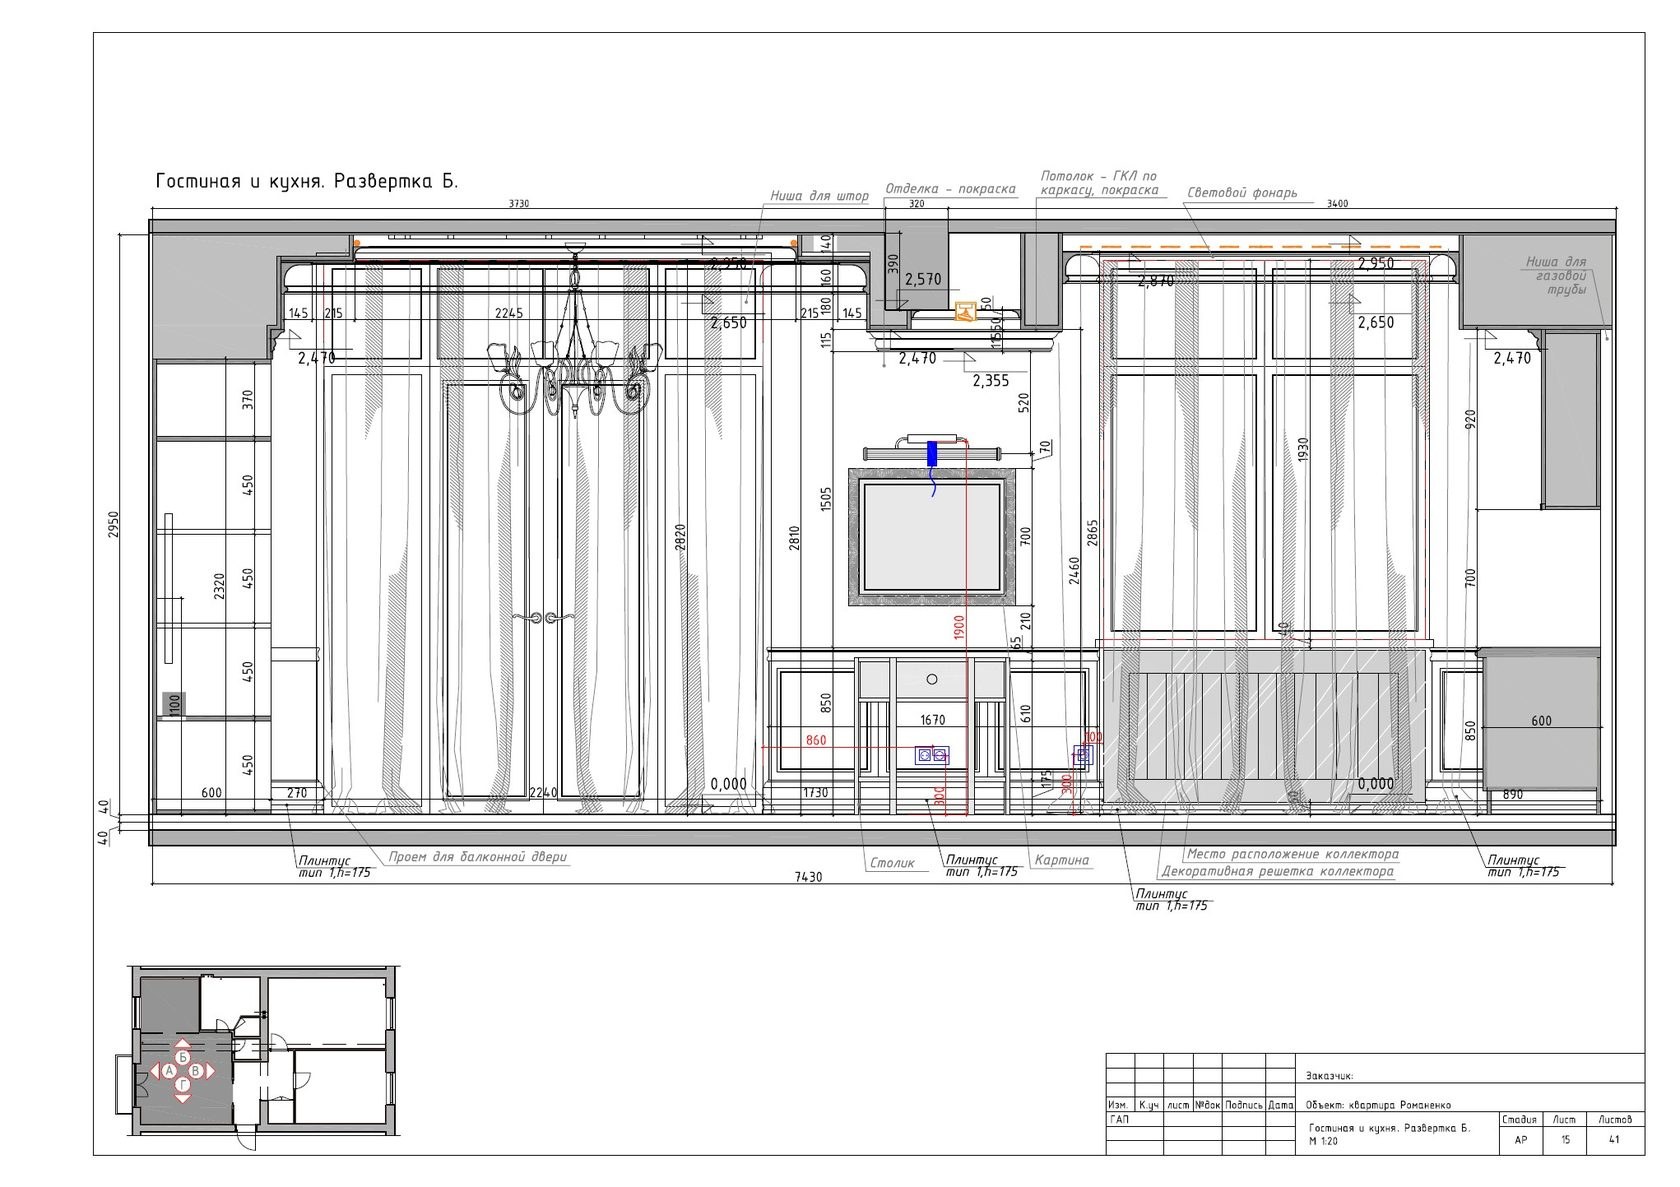Click the view marker В on key plan
1680x1187 pixels.
coord(197,1071)
